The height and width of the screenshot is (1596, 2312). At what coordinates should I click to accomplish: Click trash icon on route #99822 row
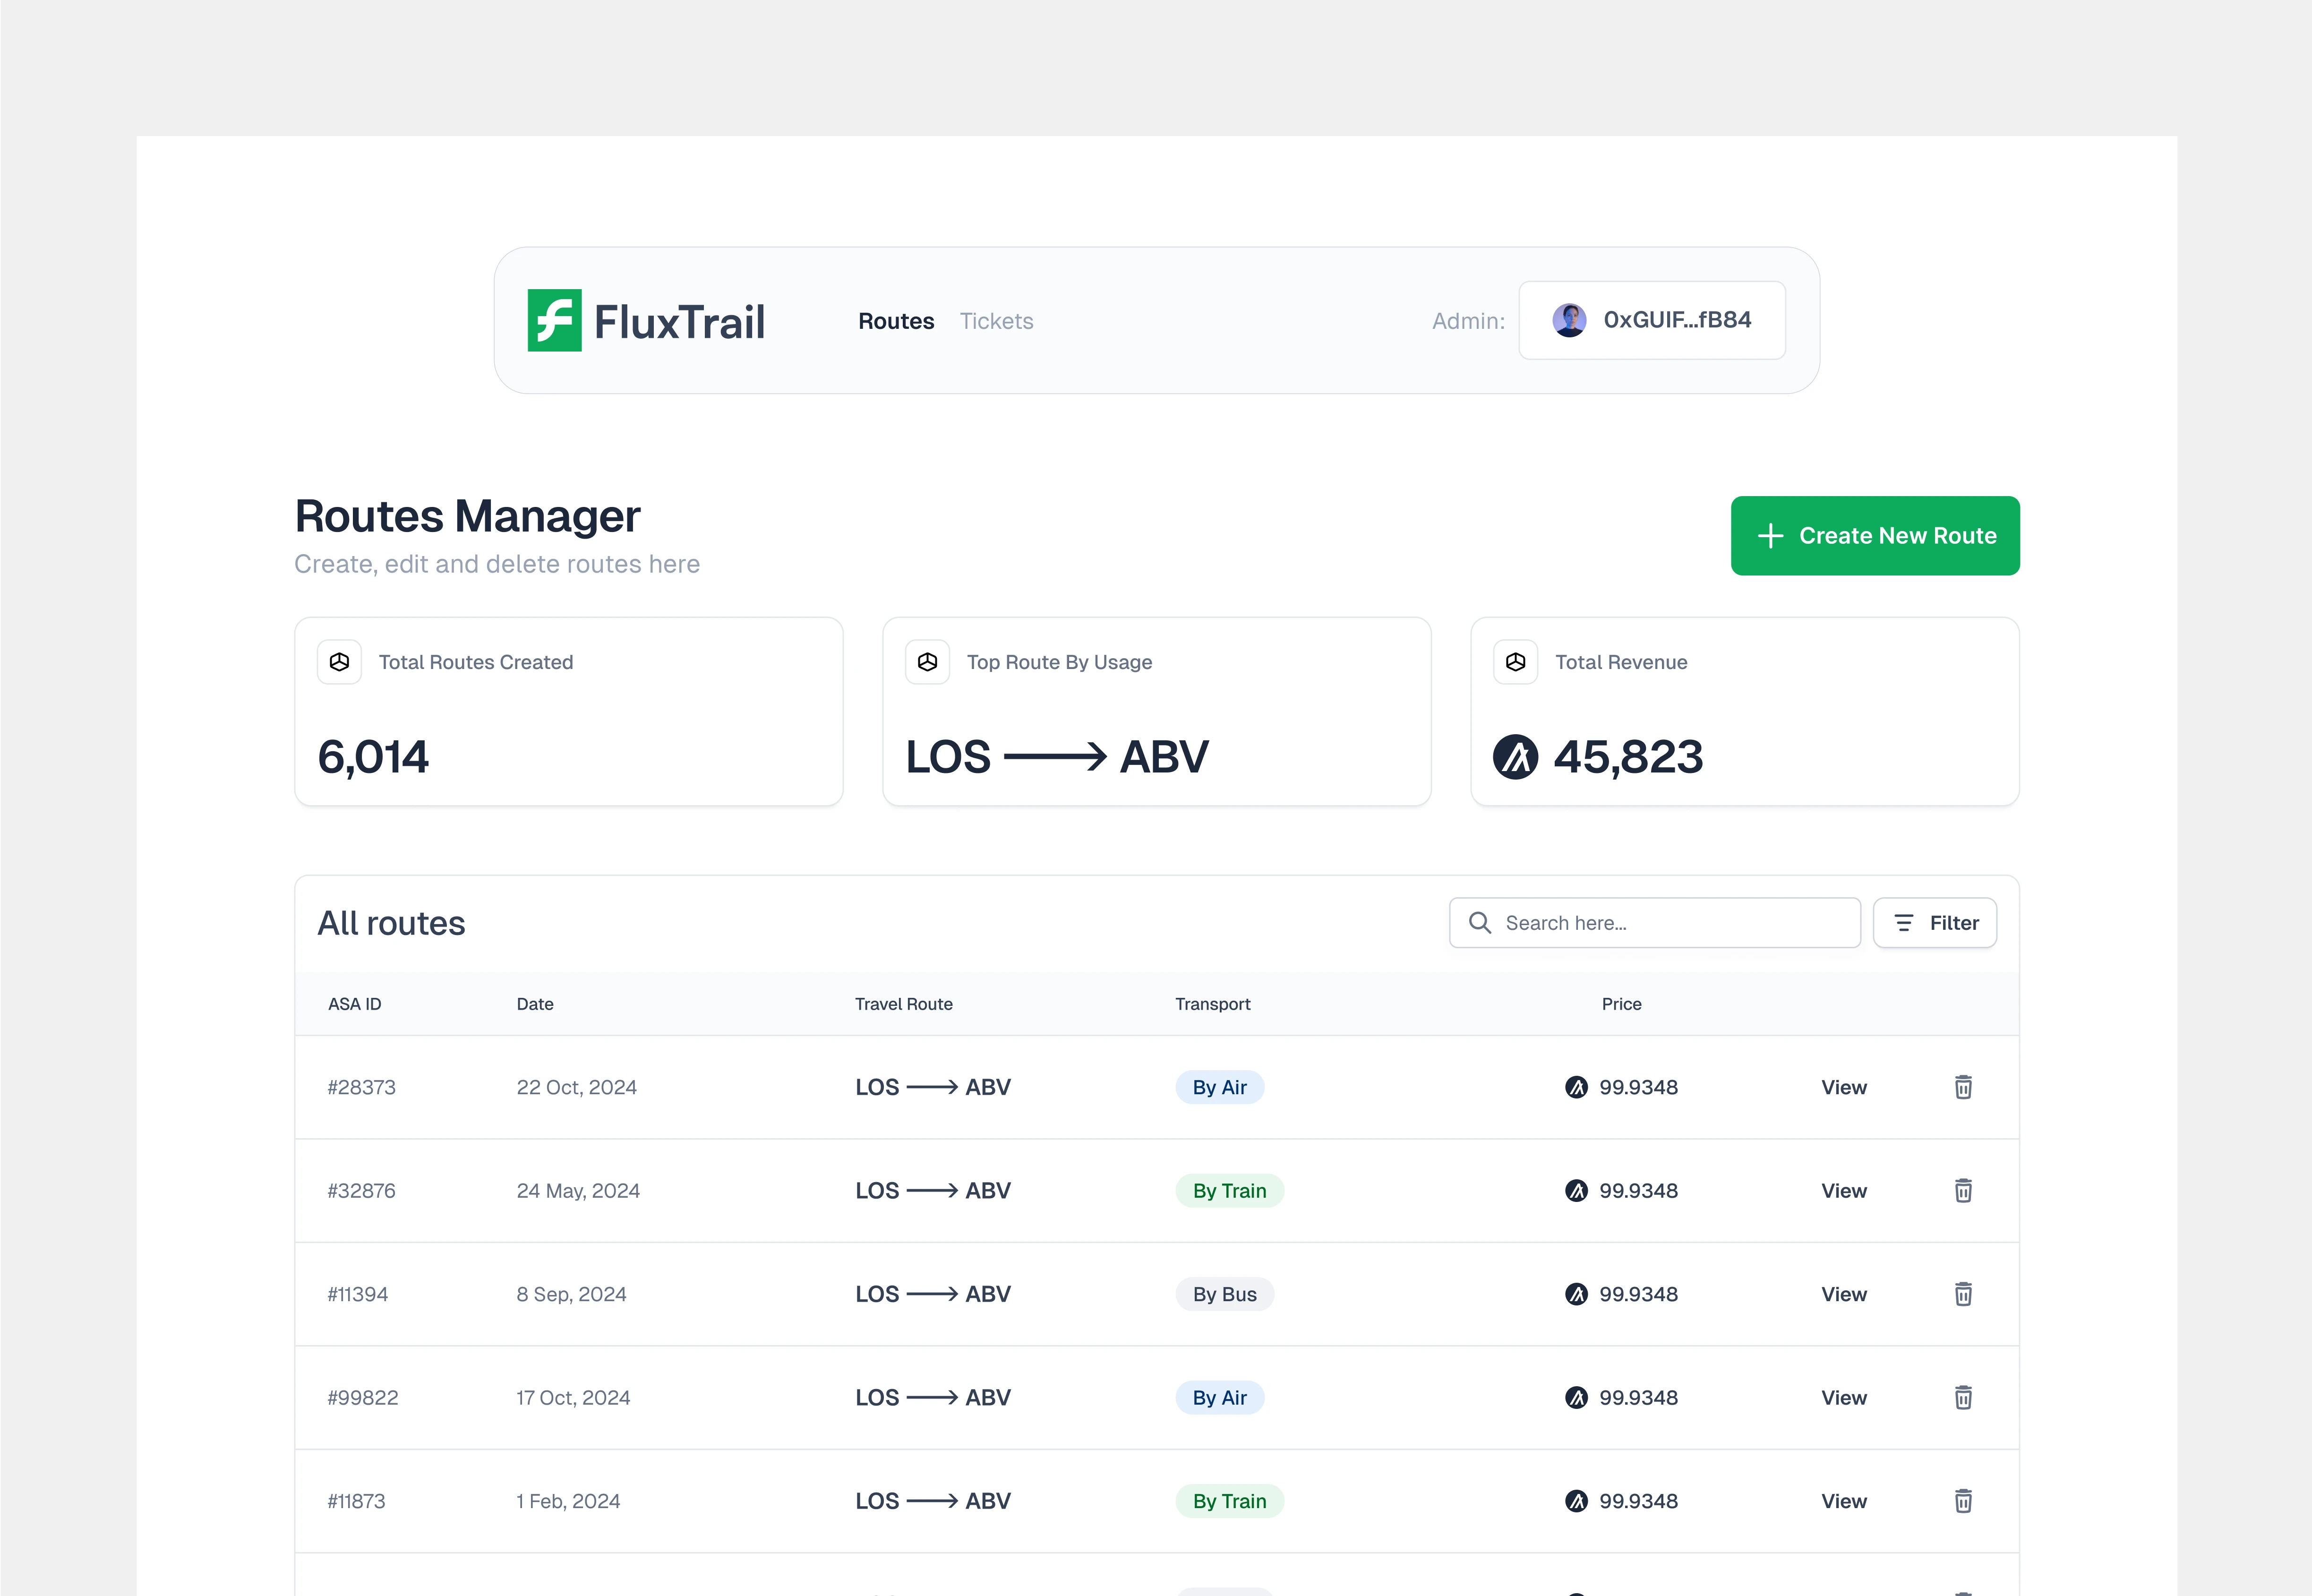tap(1963, 1397)
